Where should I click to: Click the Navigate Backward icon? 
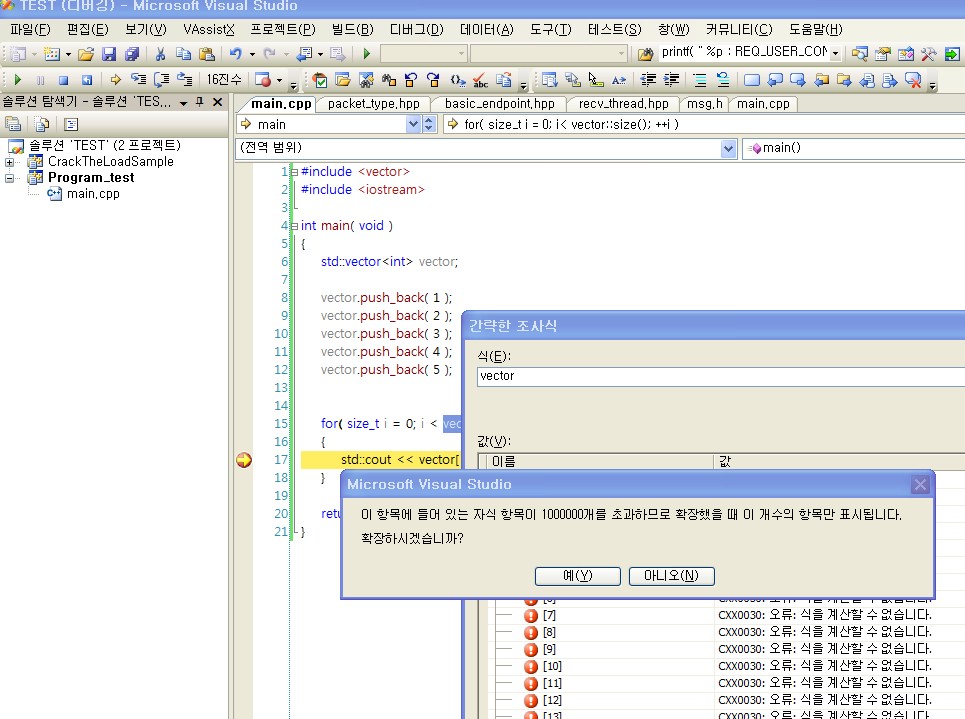[x=305, y=54]
